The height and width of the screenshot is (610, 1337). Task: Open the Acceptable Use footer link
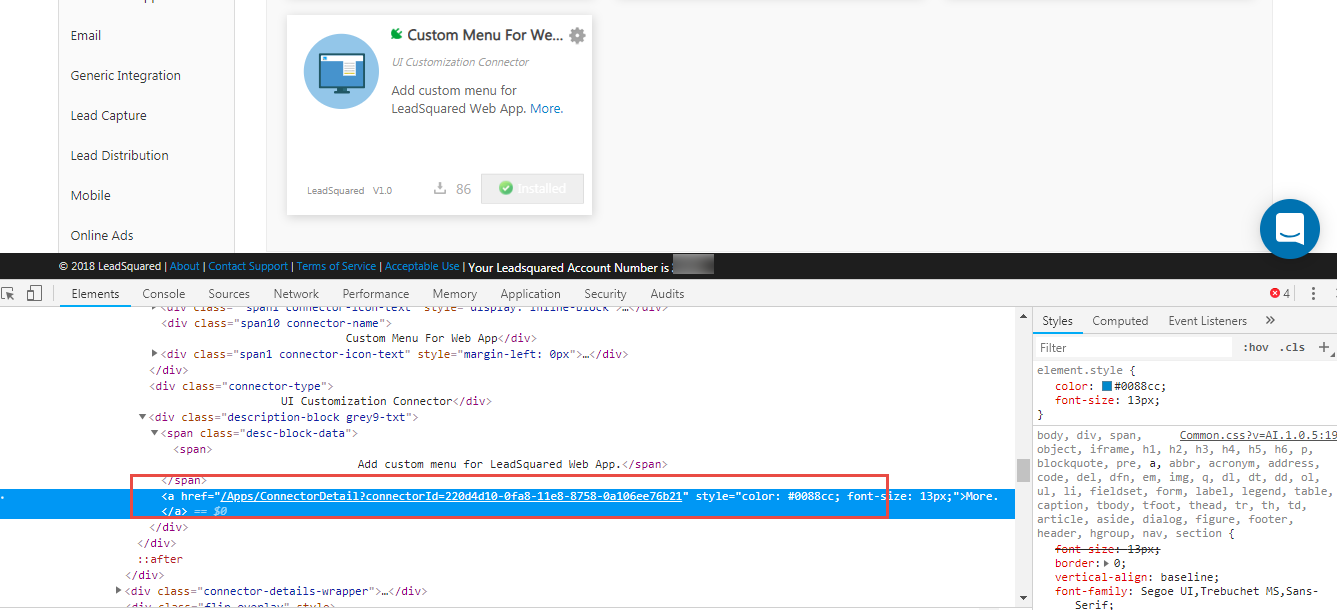(x=422, y=267)
